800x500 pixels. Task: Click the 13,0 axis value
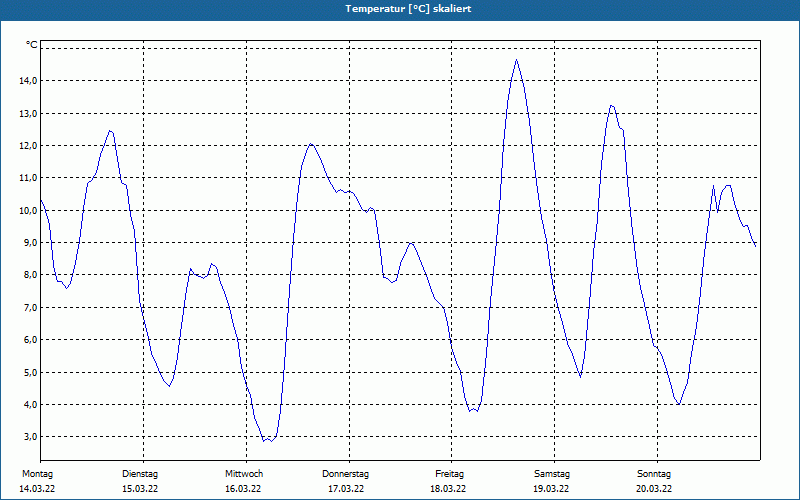28,113
